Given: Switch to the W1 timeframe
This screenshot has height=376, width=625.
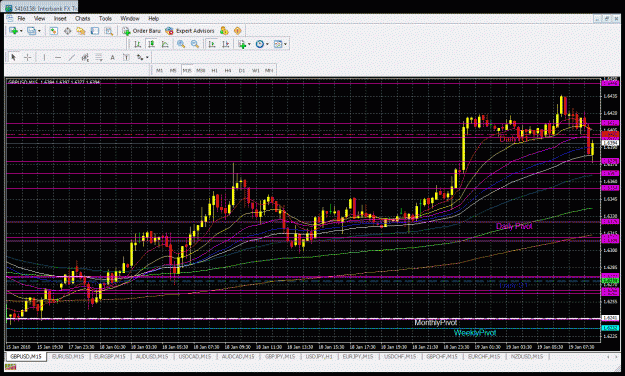Looking at the screenshot, I should coord(256,71).
